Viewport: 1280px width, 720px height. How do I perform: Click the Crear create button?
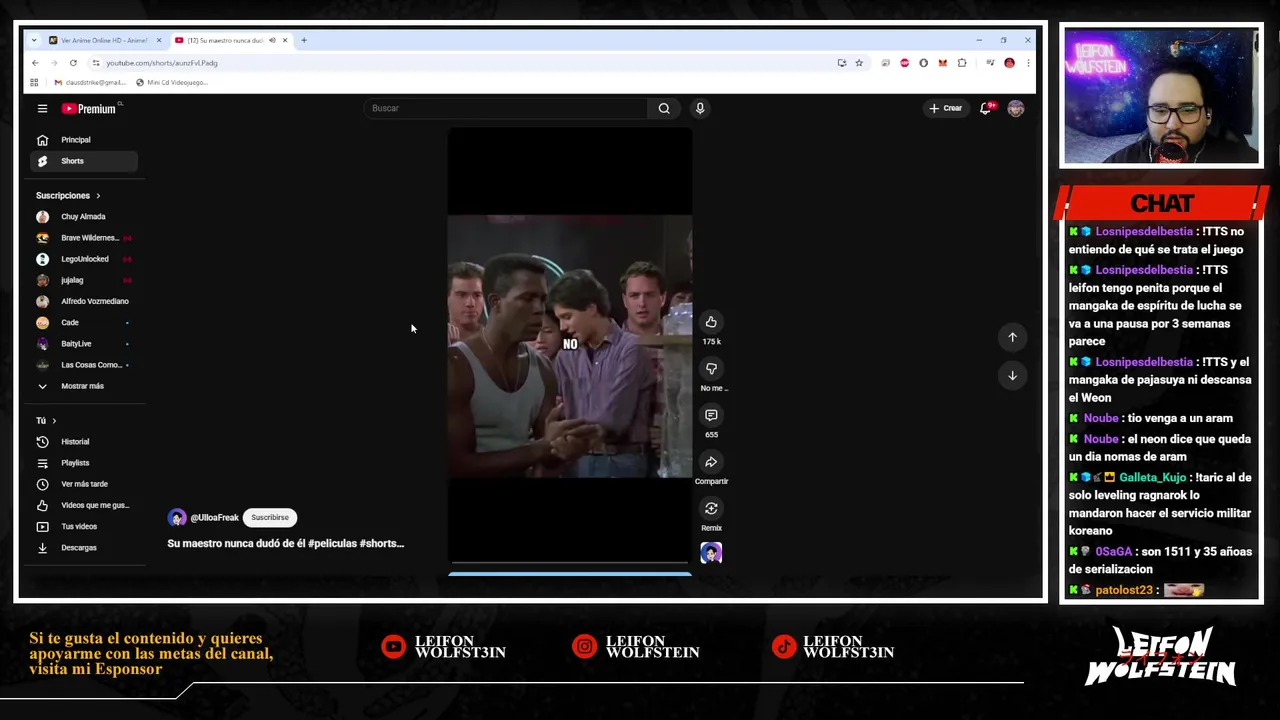[x=945, y=108]
